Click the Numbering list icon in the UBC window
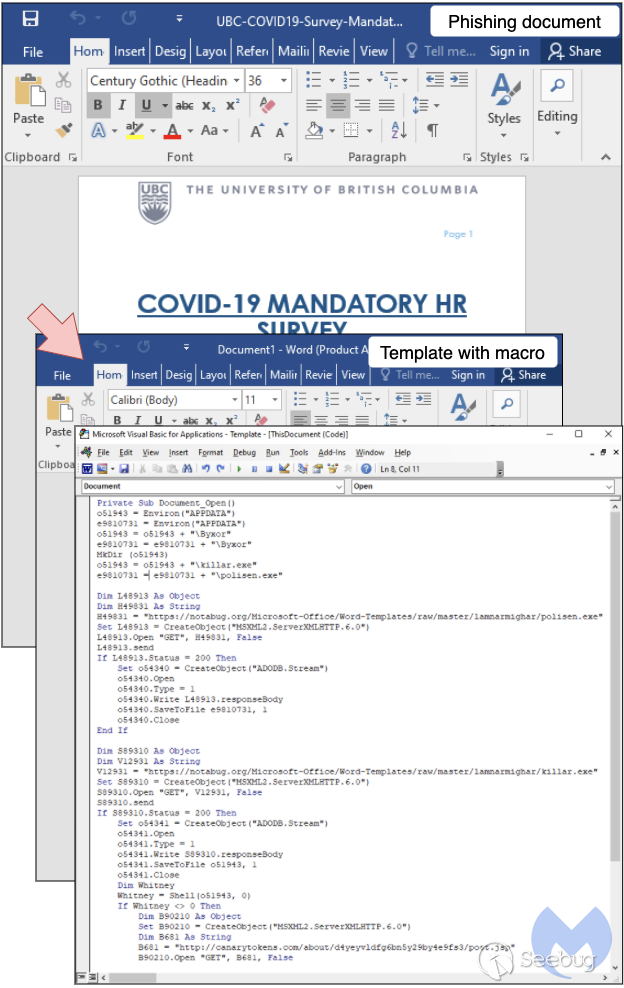This screenshot has width=624, height=988. (351, 80)
